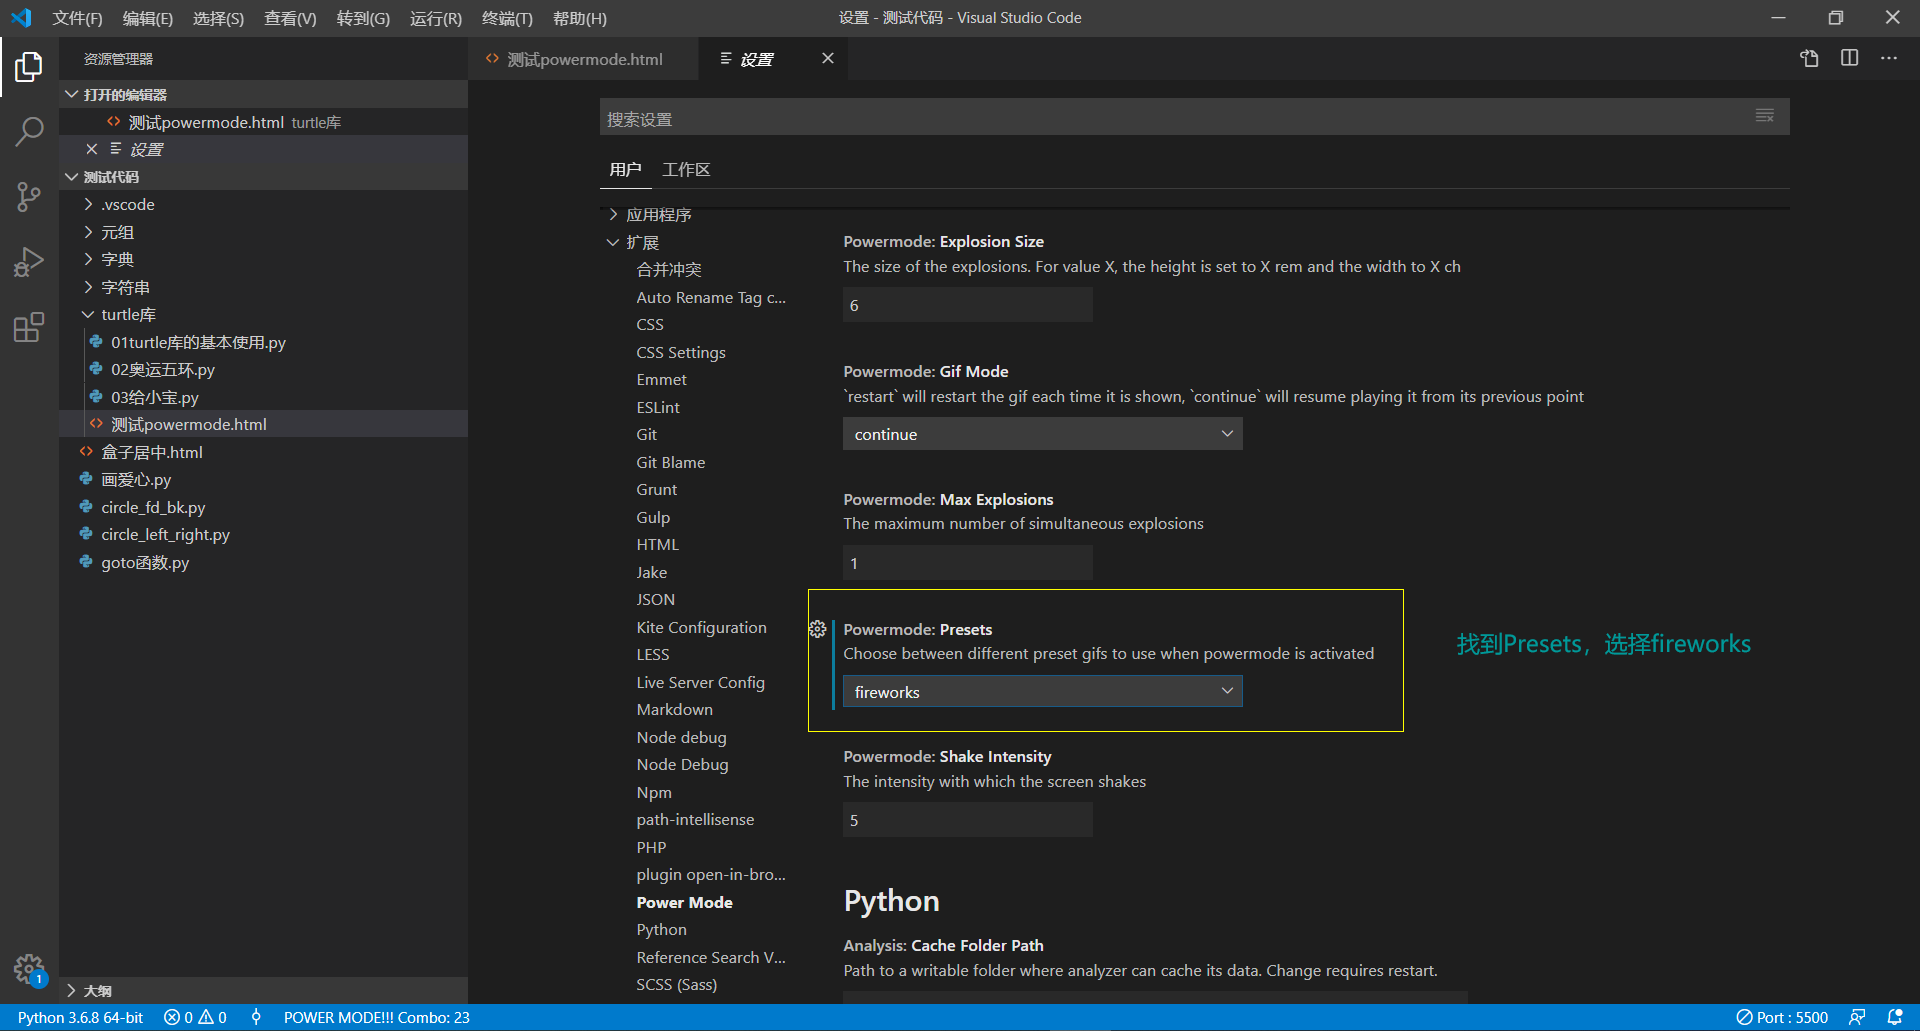Edit Max Explosions value field
This screenshot has width=1920, height=1031.
(968, 563)
